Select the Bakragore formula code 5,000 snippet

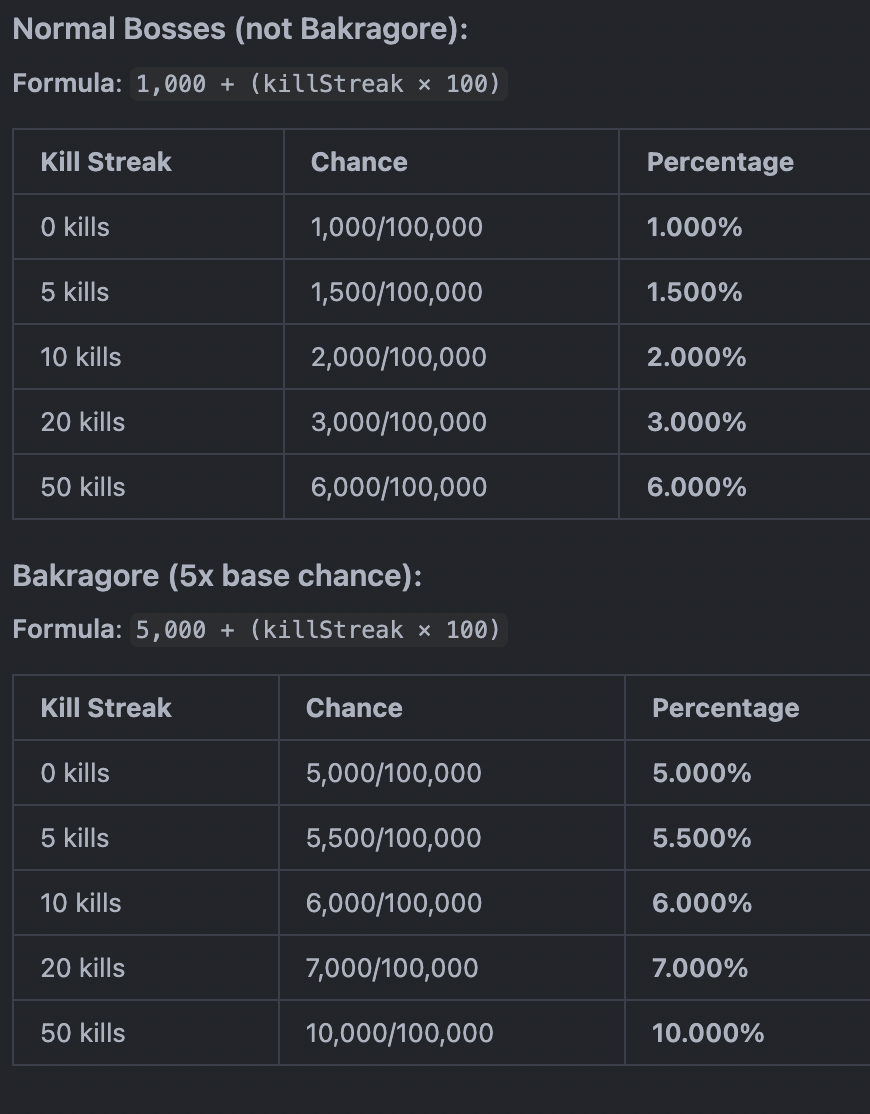tap(318, 629)
